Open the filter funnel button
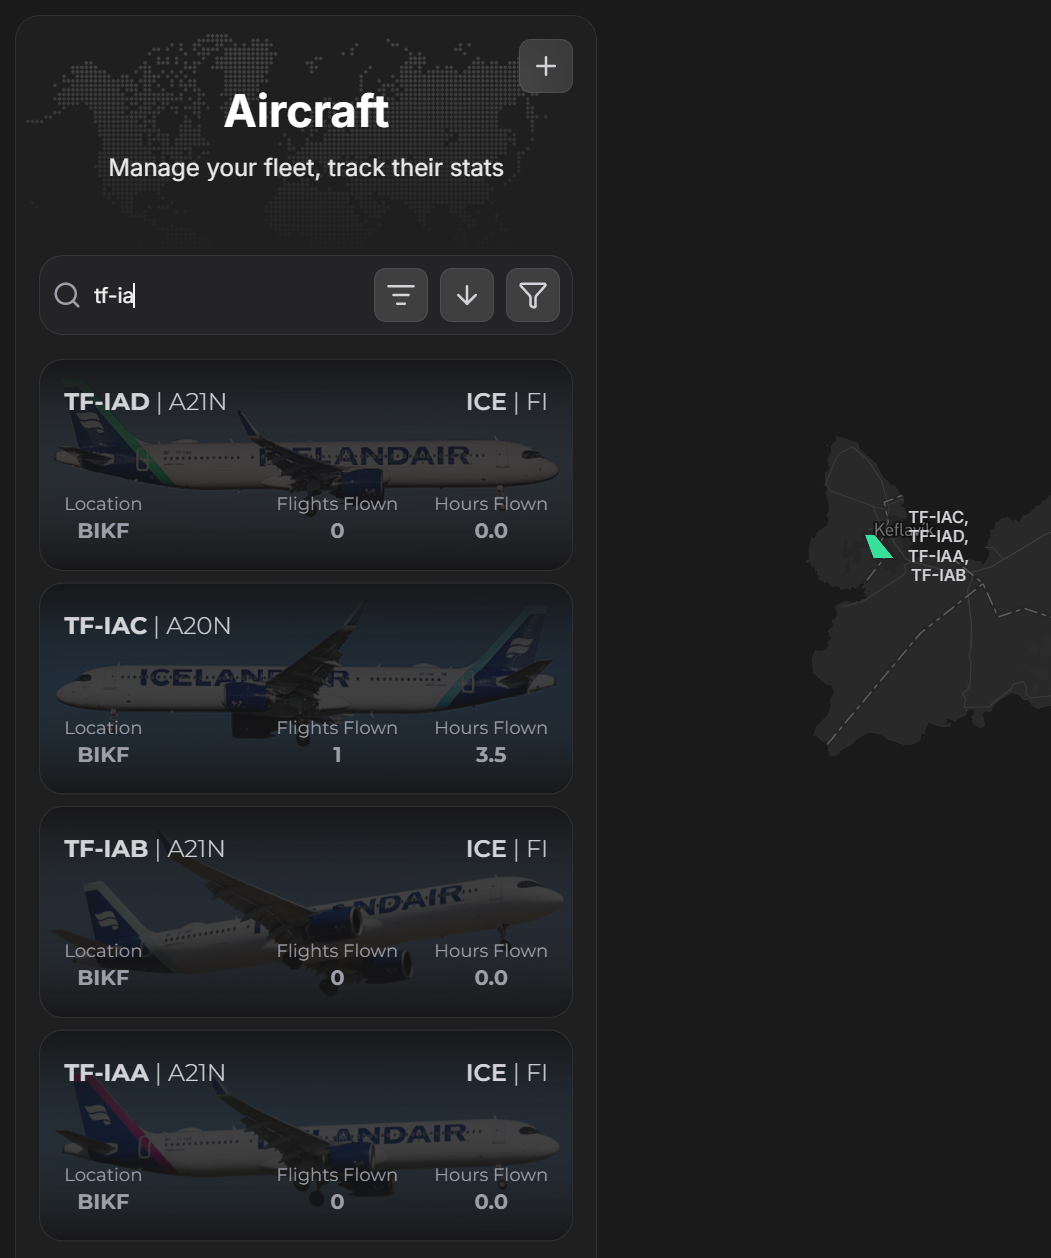Screen dimensions: 1051x1258 (x=533, y=295)
